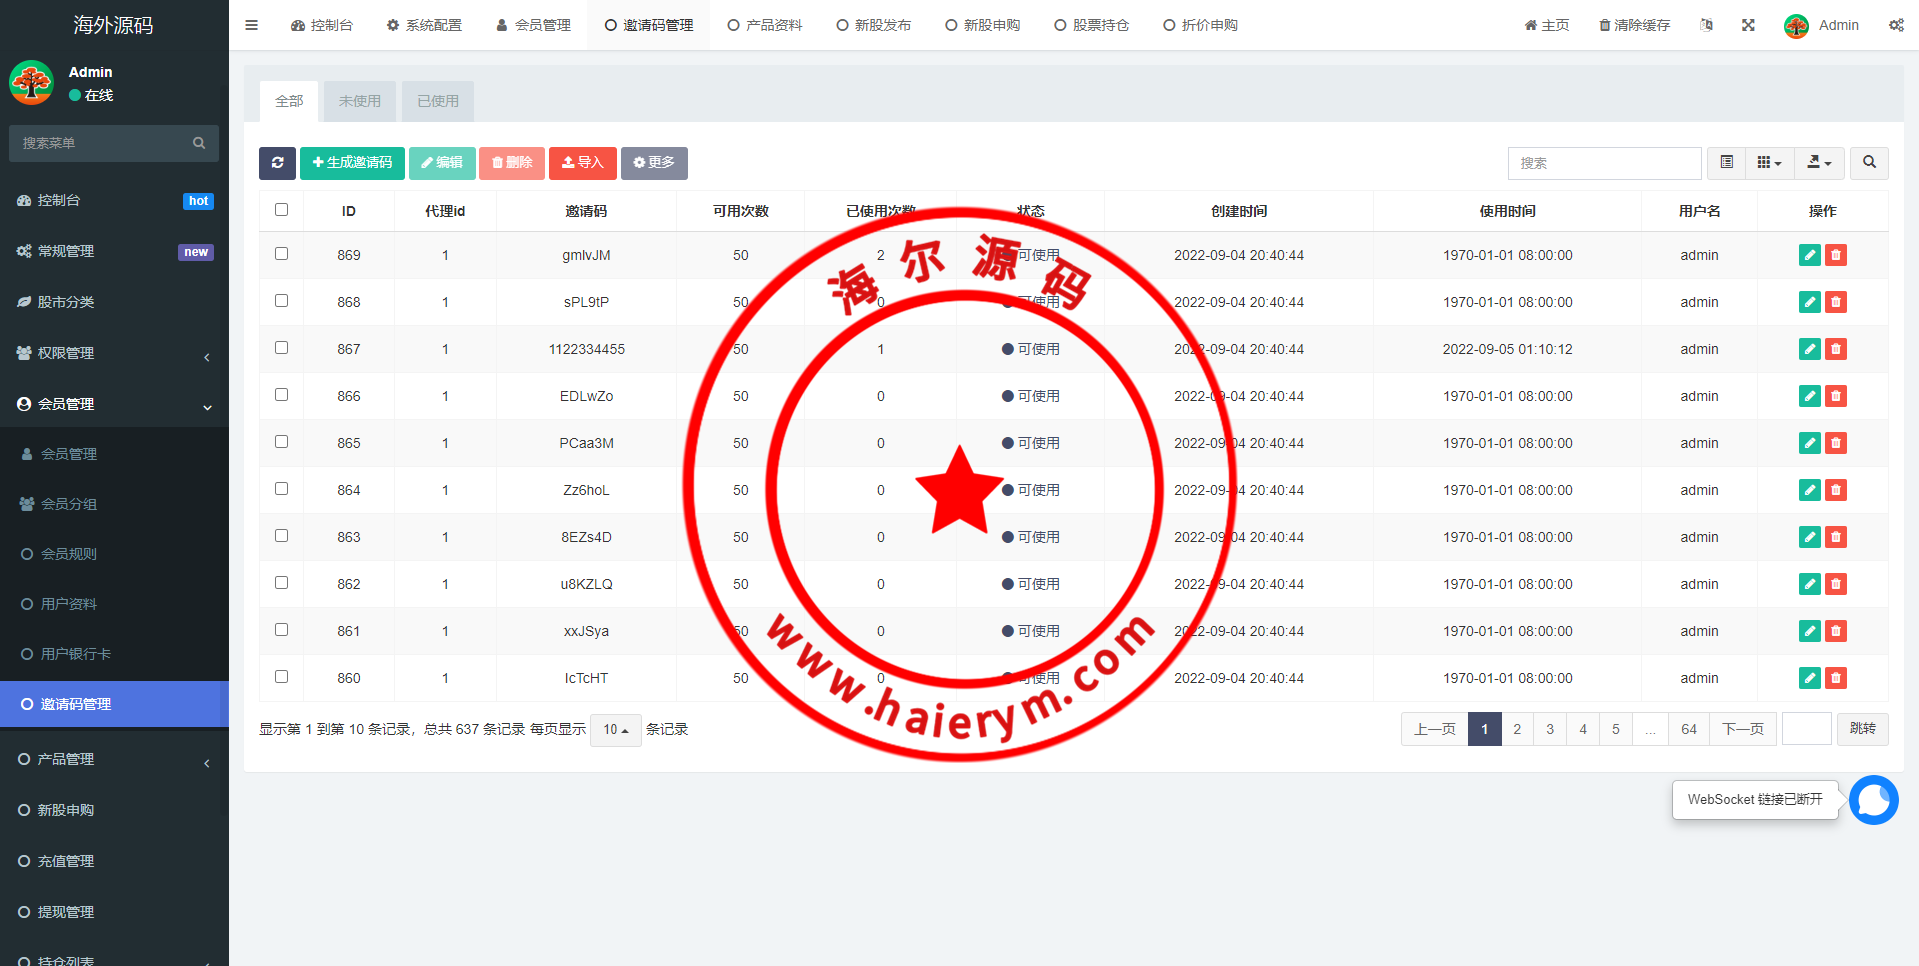
Task: Click edit icon for row ID 869
Action: (1809, 255)
